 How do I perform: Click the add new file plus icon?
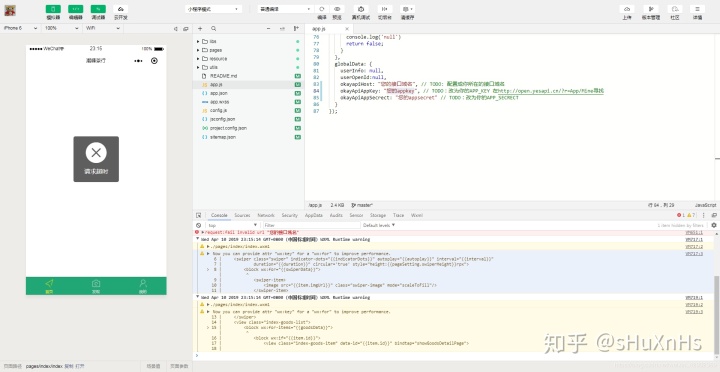(200, 28)
